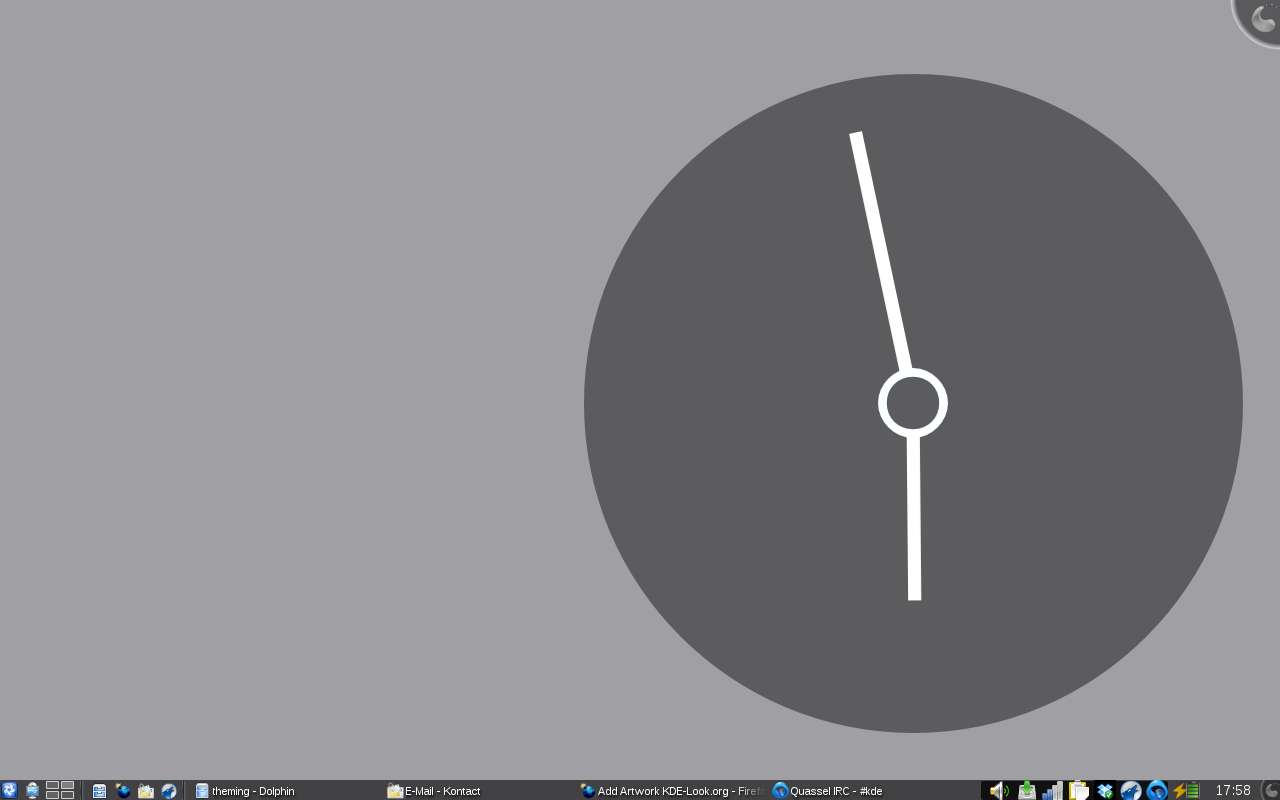Switch to E-Mail - Kontact window
This screenshot has height=800, width=1280.
480,791
